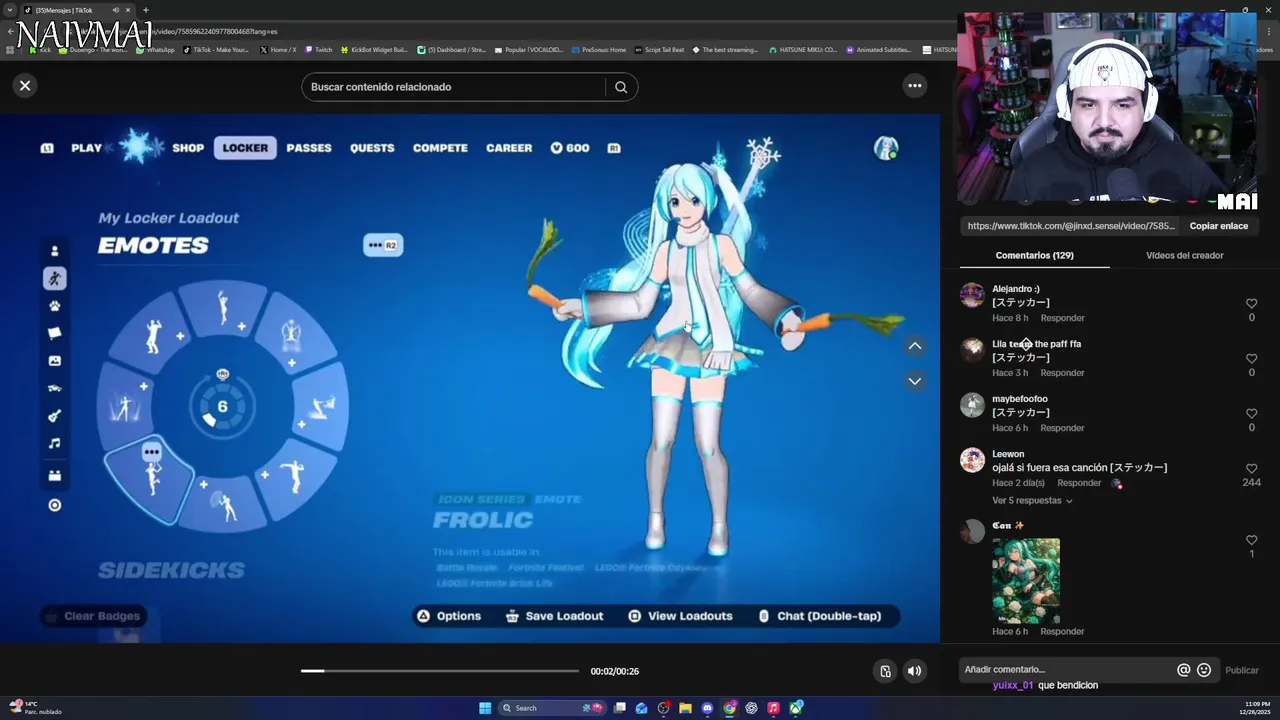
Task: Select the character outfit locker category icon
Action: pos(55,251)
